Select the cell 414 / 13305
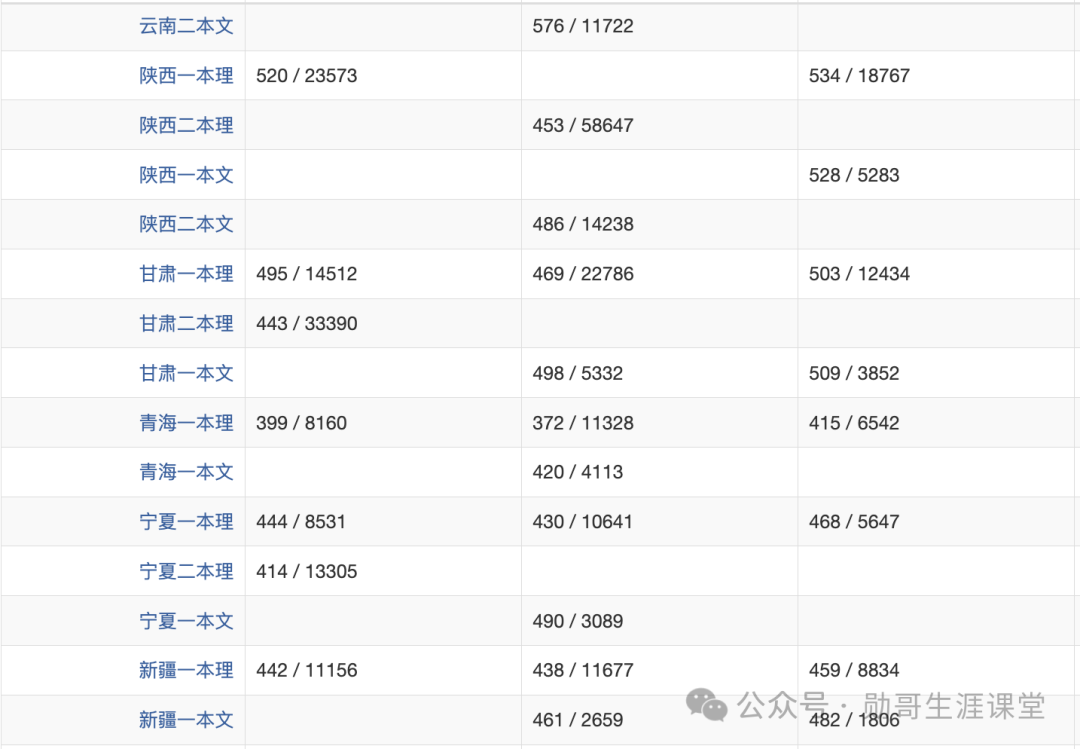 [383, 571]
